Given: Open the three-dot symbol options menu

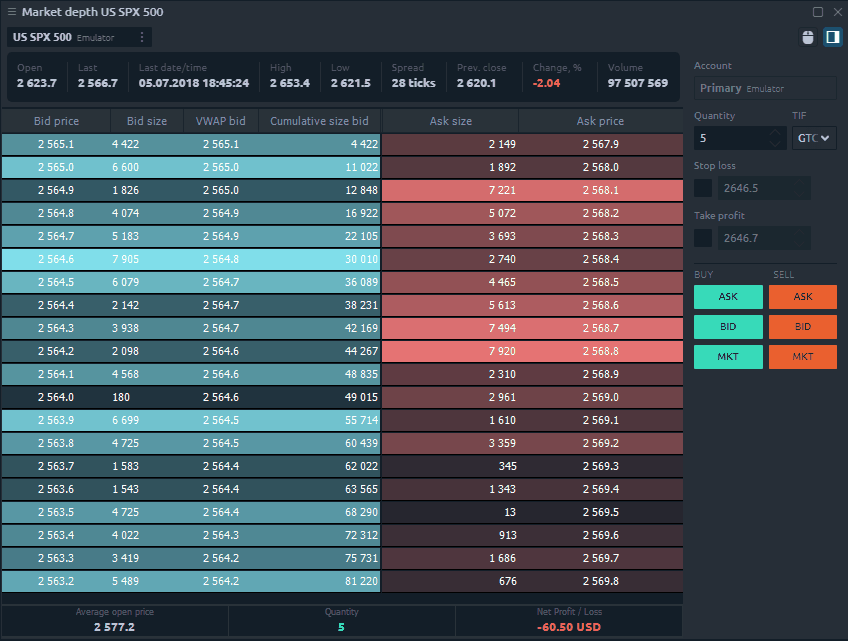Looking at the screenshot, I should coord(142,38).
